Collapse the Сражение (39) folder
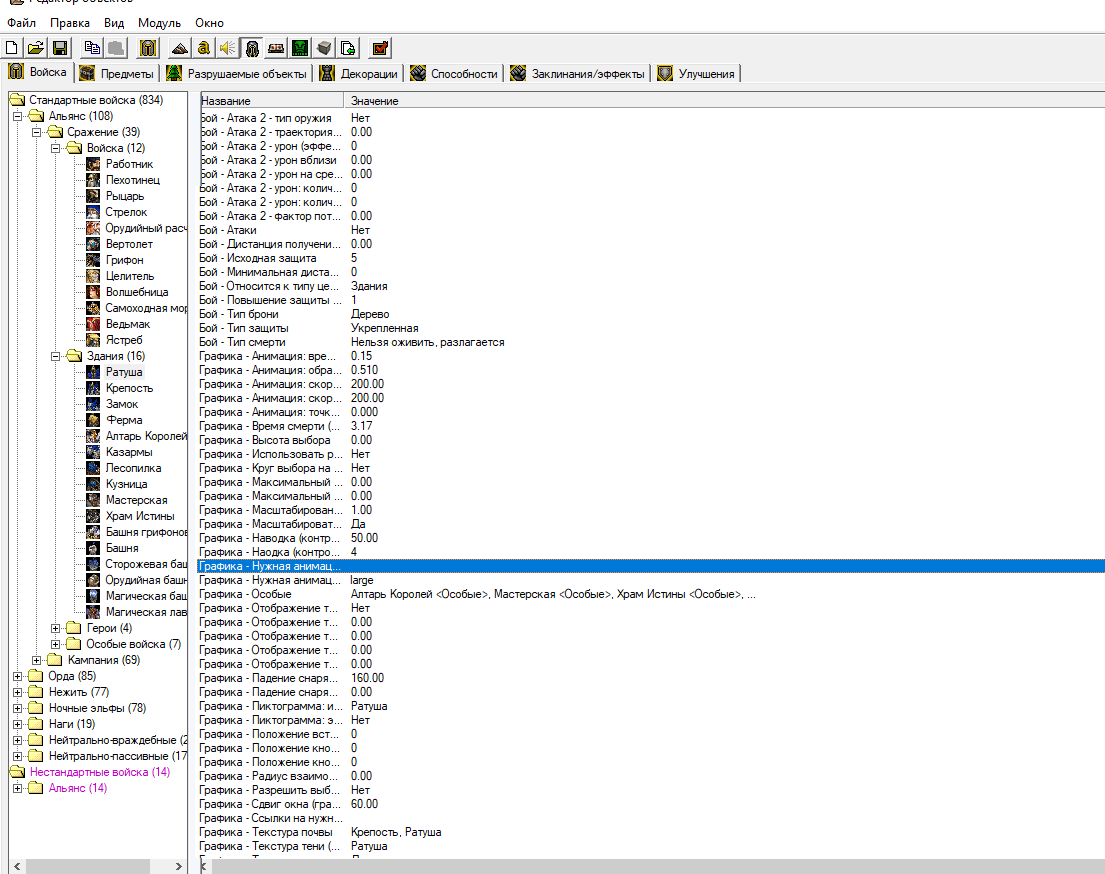Screen dimensions: 1105x874 coord(37,133)
